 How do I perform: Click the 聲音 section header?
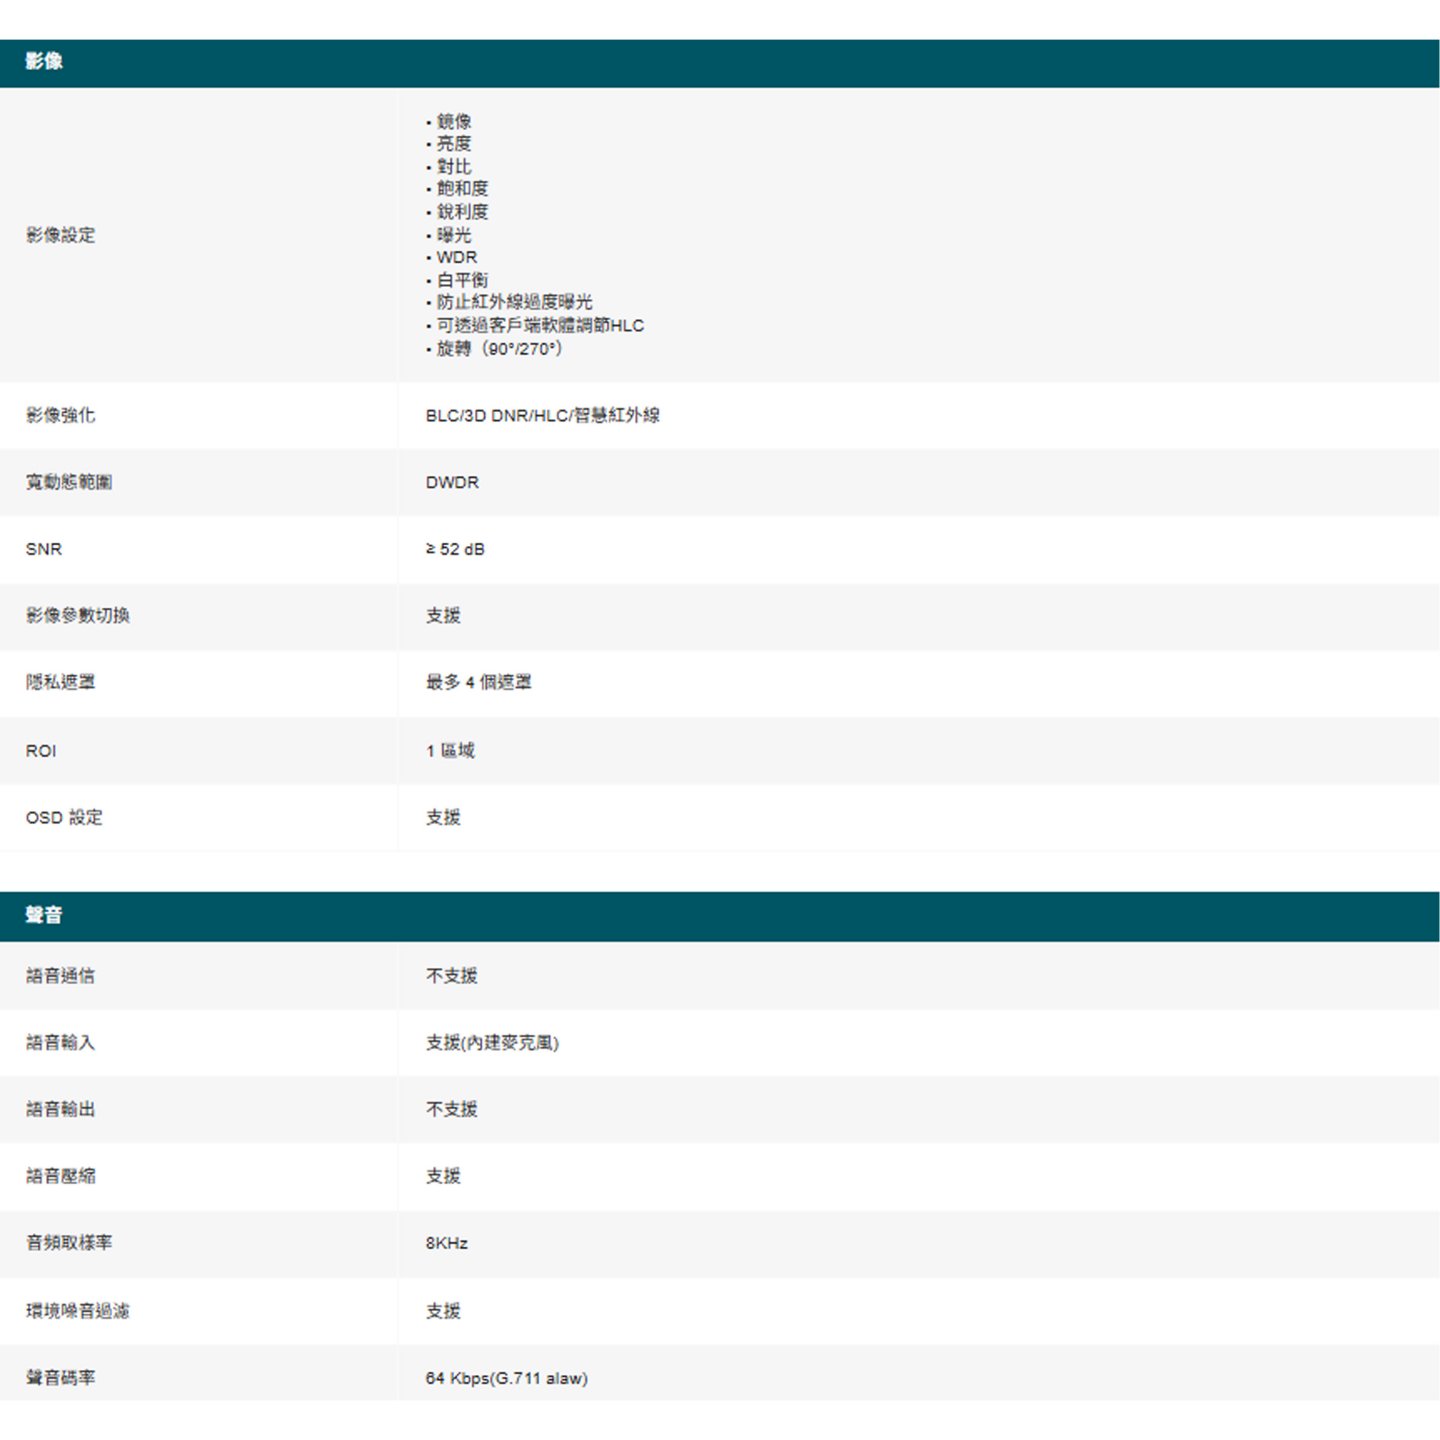coord(44,915)
